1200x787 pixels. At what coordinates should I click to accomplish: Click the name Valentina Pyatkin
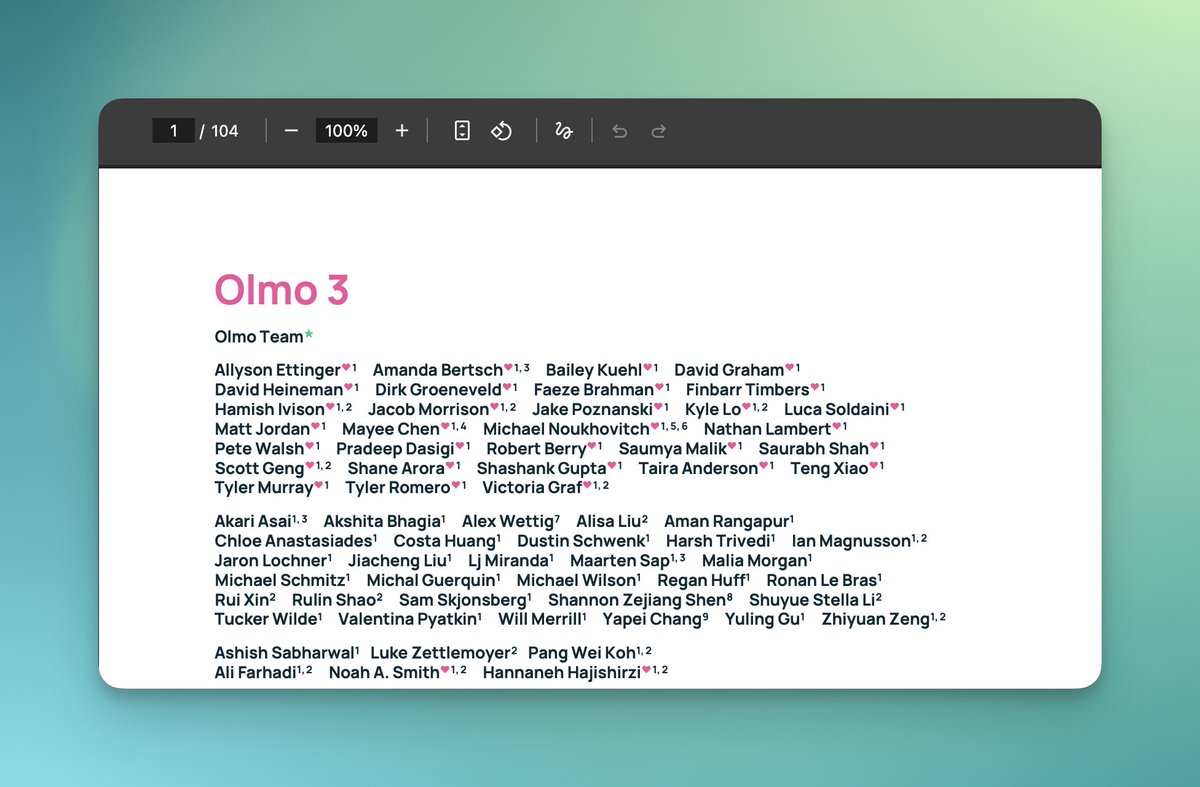(x=407, y=619)
